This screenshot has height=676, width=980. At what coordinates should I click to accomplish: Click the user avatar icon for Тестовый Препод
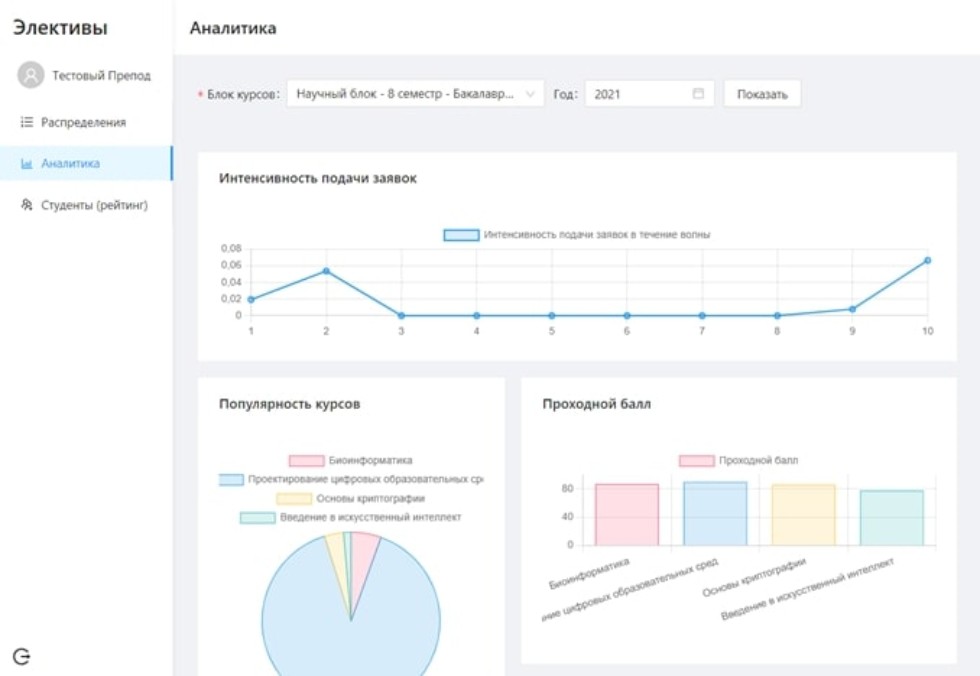(31, 75)
